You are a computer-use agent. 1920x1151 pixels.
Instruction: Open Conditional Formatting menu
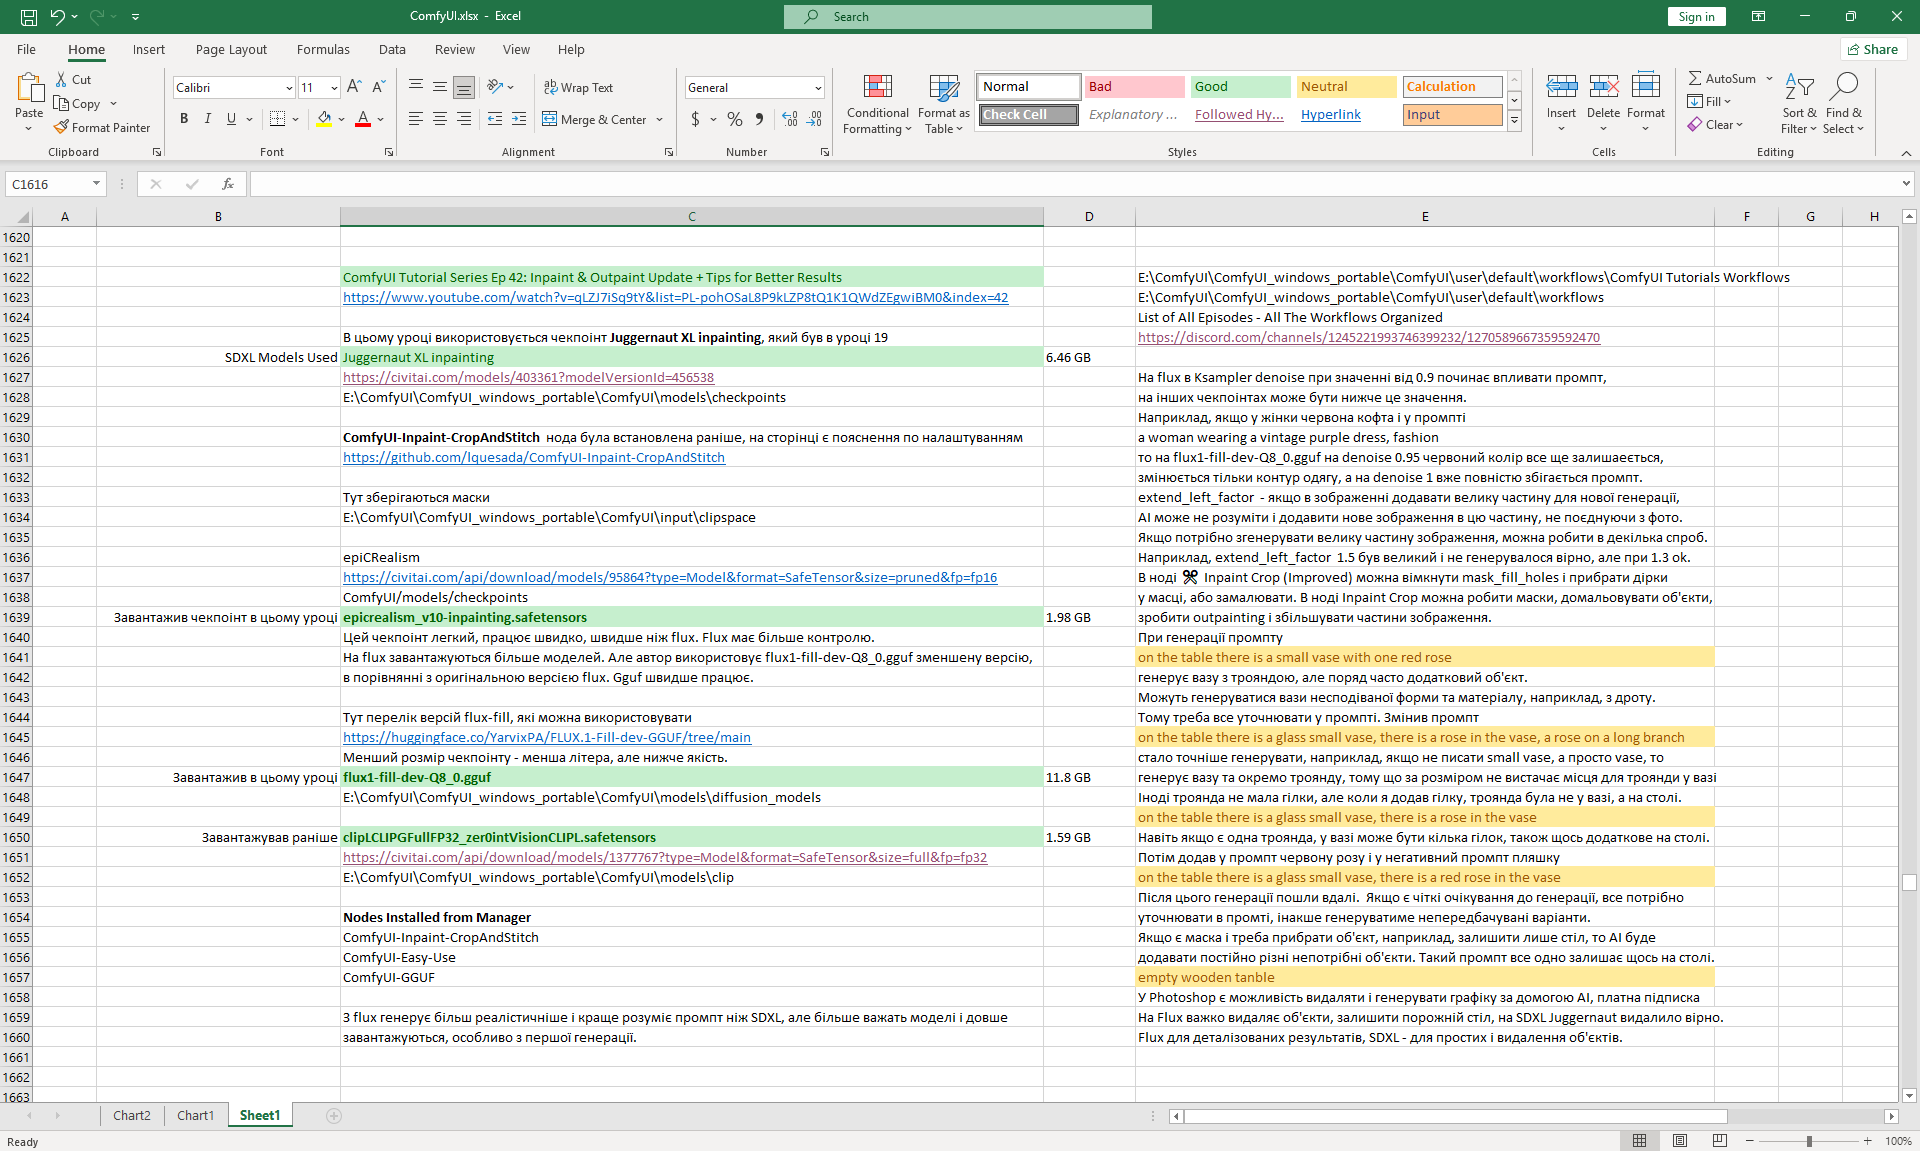[x=877, y=104]
